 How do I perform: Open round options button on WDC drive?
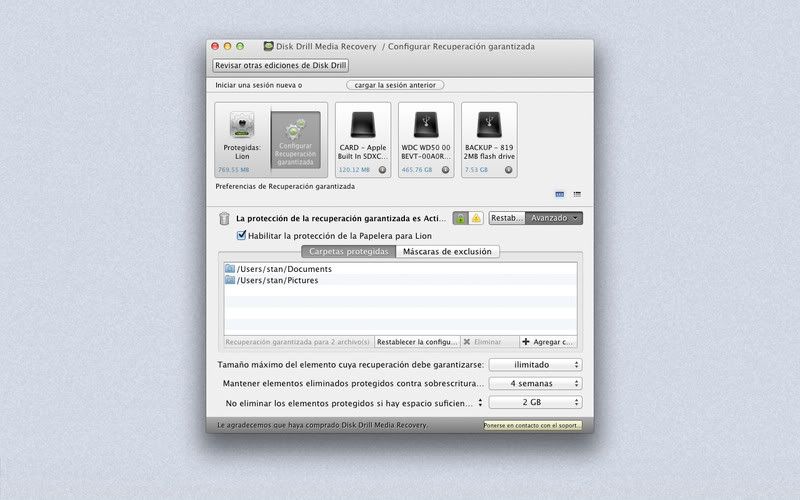click(445, 170)
